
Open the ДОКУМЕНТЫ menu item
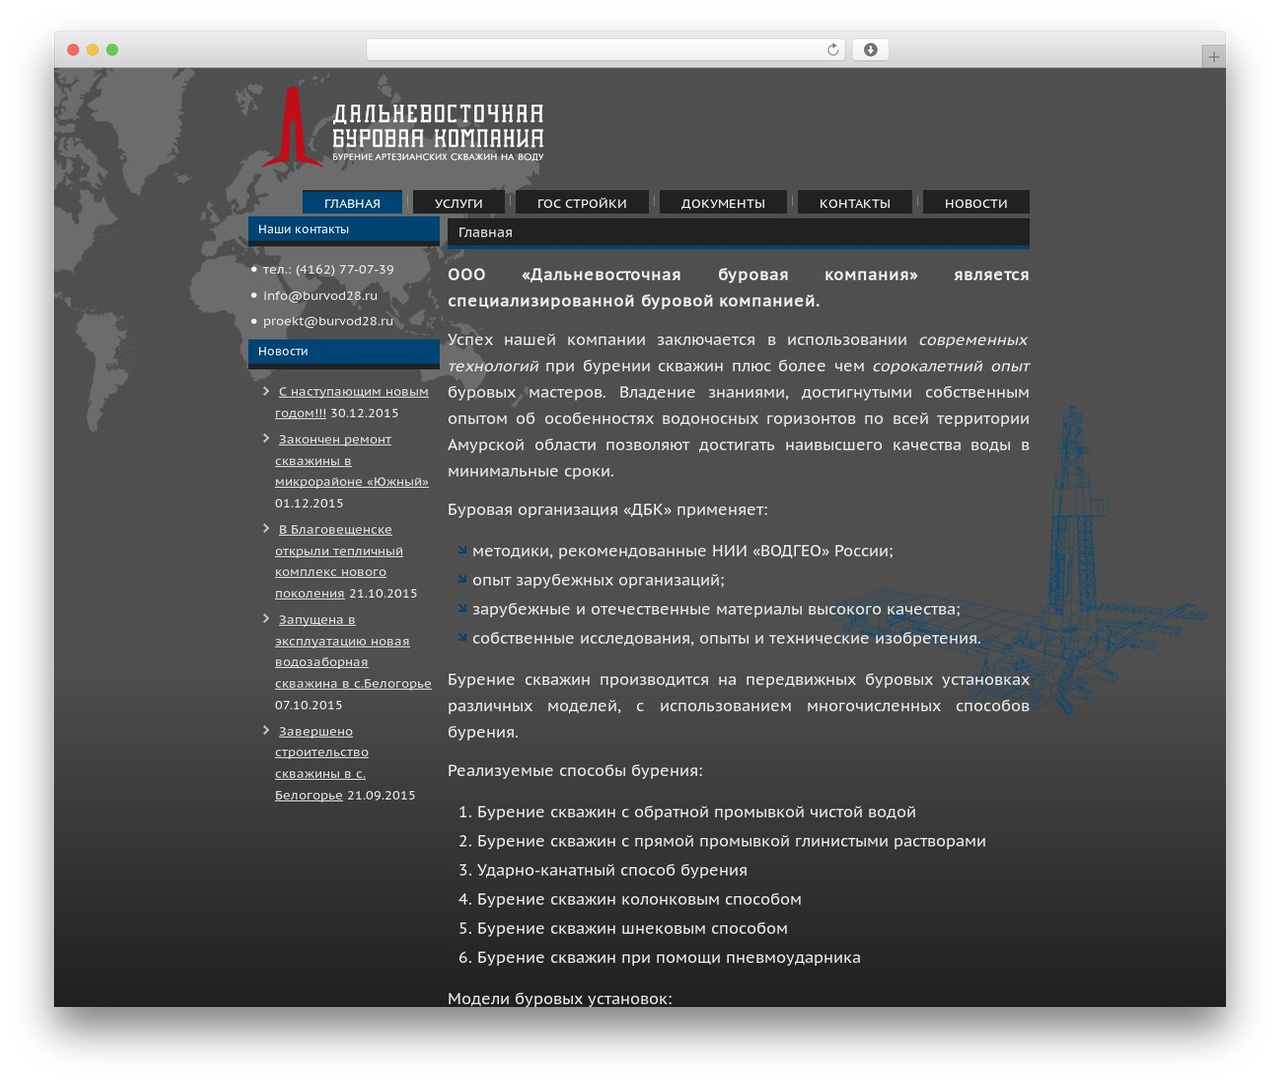pyautogui.click(x=723, y=203)
